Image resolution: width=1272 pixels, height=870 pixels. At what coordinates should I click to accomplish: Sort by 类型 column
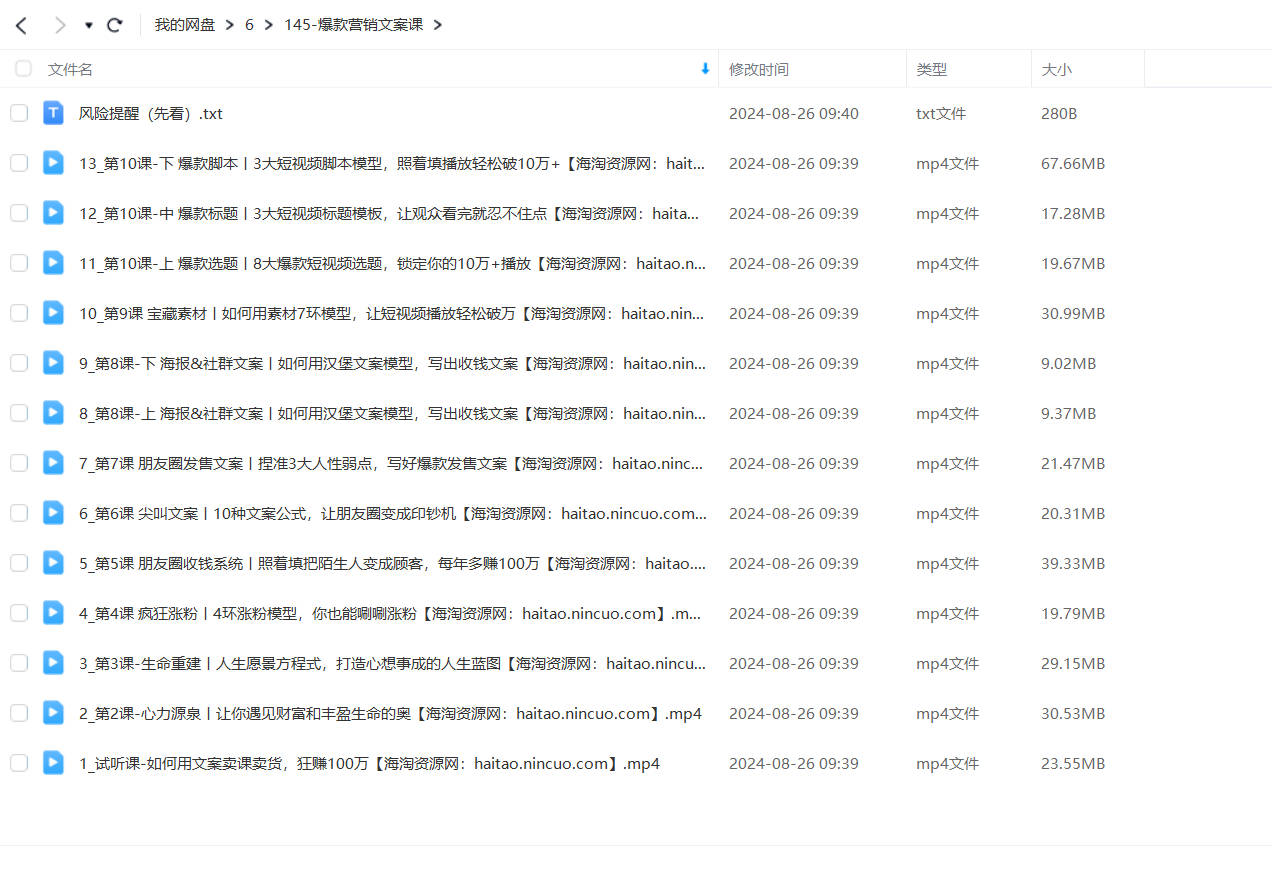point(931,69)
